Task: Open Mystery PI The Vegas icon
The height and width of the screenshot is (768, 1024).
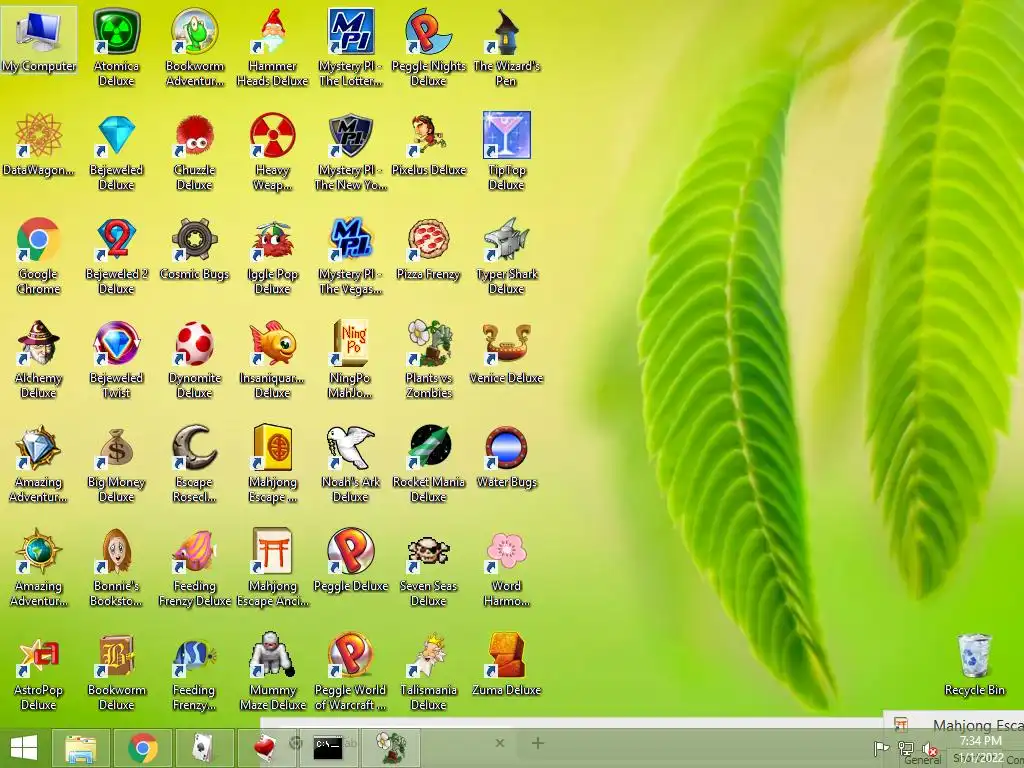Action: coord(351,255)
